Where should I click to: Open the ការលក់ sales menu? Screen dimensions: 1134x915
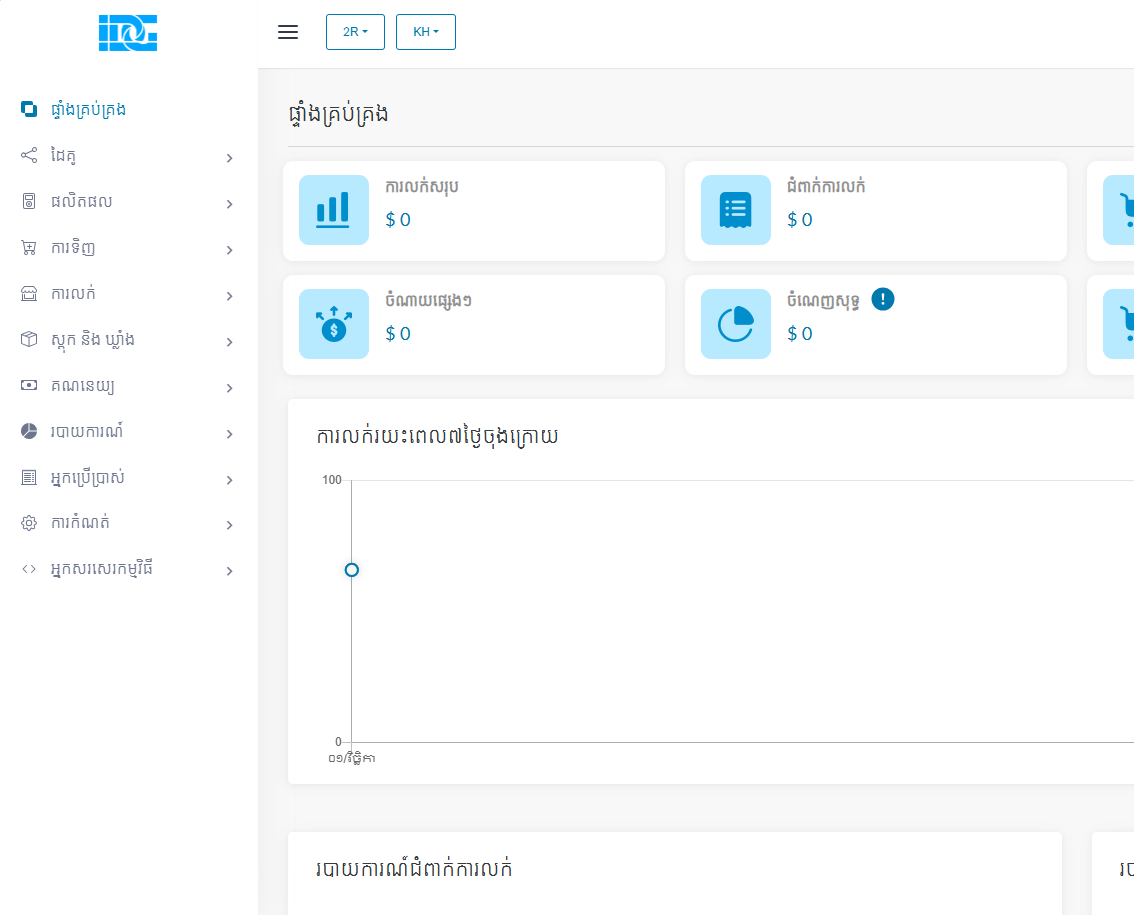pyautogui.click(x=128, y=294)
